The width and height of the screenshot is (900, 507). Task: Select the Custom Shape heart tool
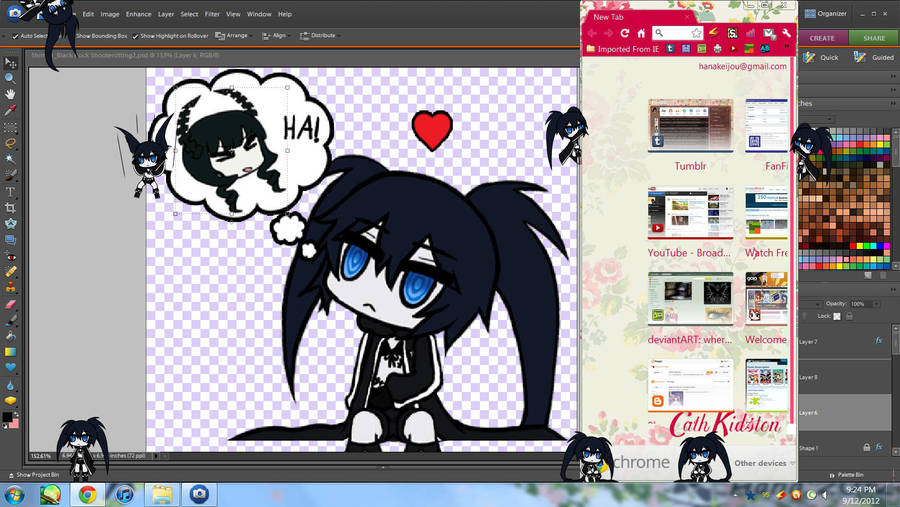point(10,367)
